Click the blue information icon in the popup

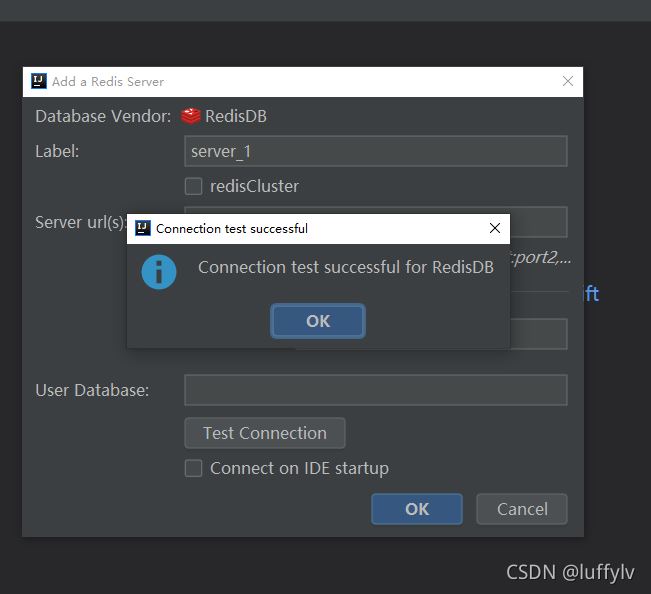click(159, 271)
